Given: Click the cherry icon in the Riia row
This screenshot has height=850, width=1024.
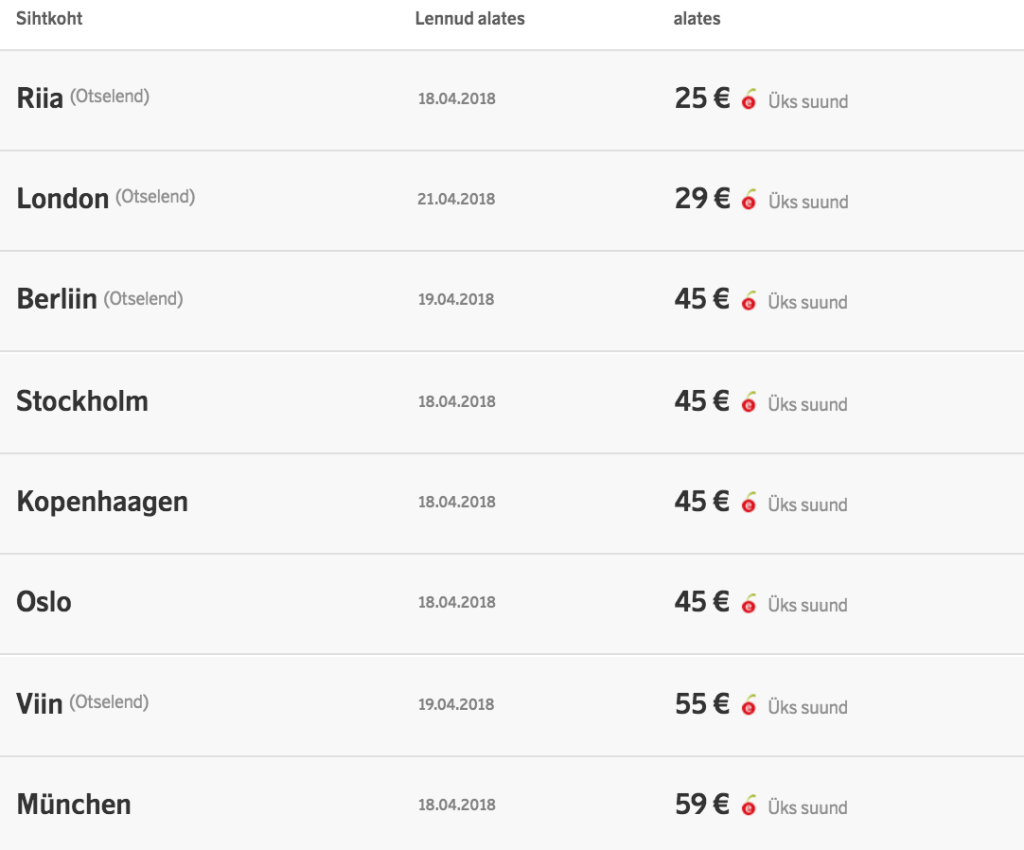Looking at the screenshot, I should pos(749,100).
